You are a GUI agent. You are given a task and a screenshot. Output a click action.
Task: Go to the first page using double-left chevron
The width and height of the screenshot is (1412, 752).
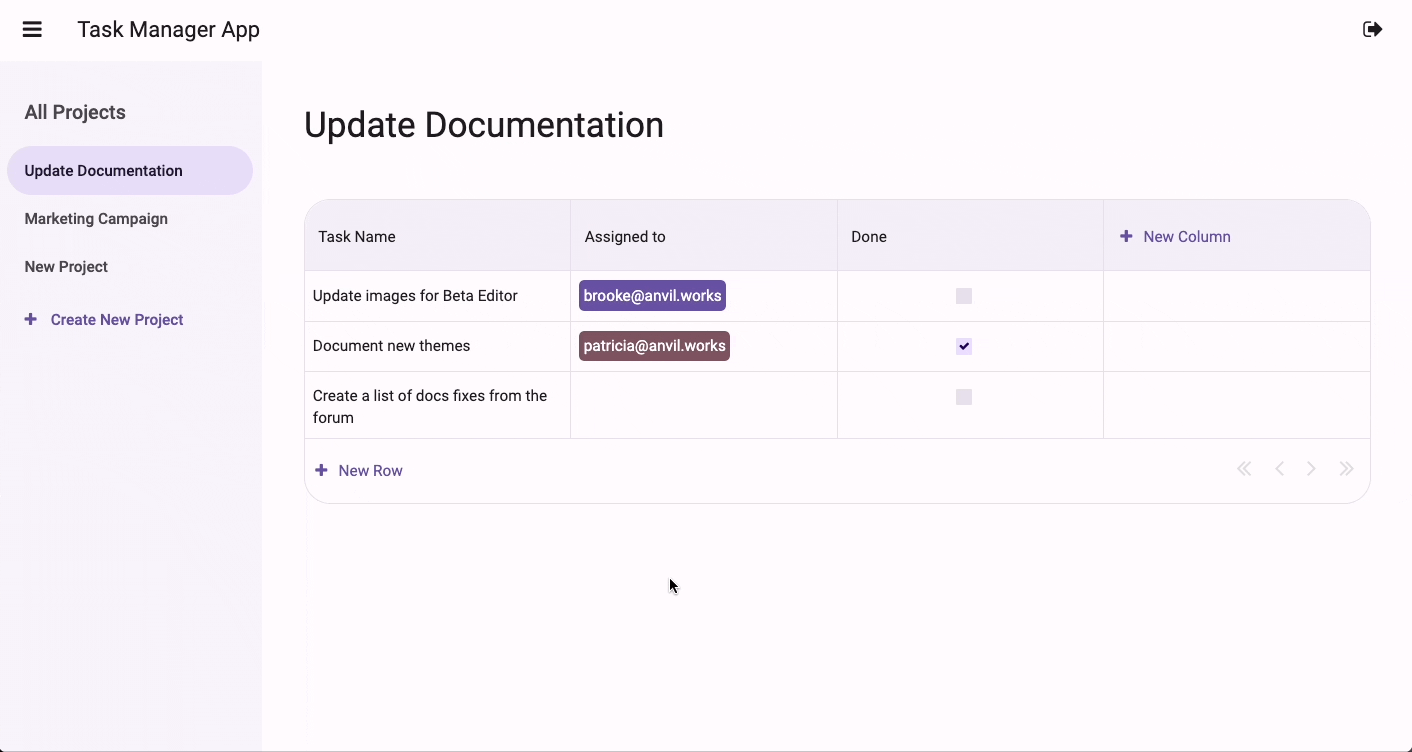(x=1244, y=468)
